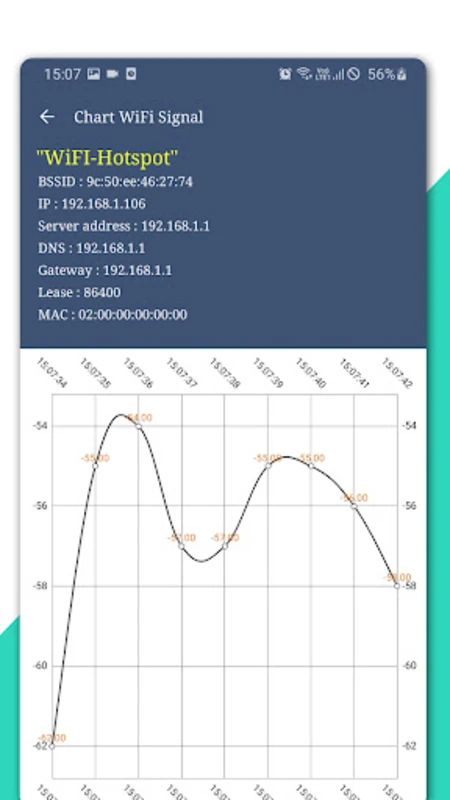
Task: Select the BSSID 9c:50:ee:46:27:74 line
Action: [x=115, y=182]
